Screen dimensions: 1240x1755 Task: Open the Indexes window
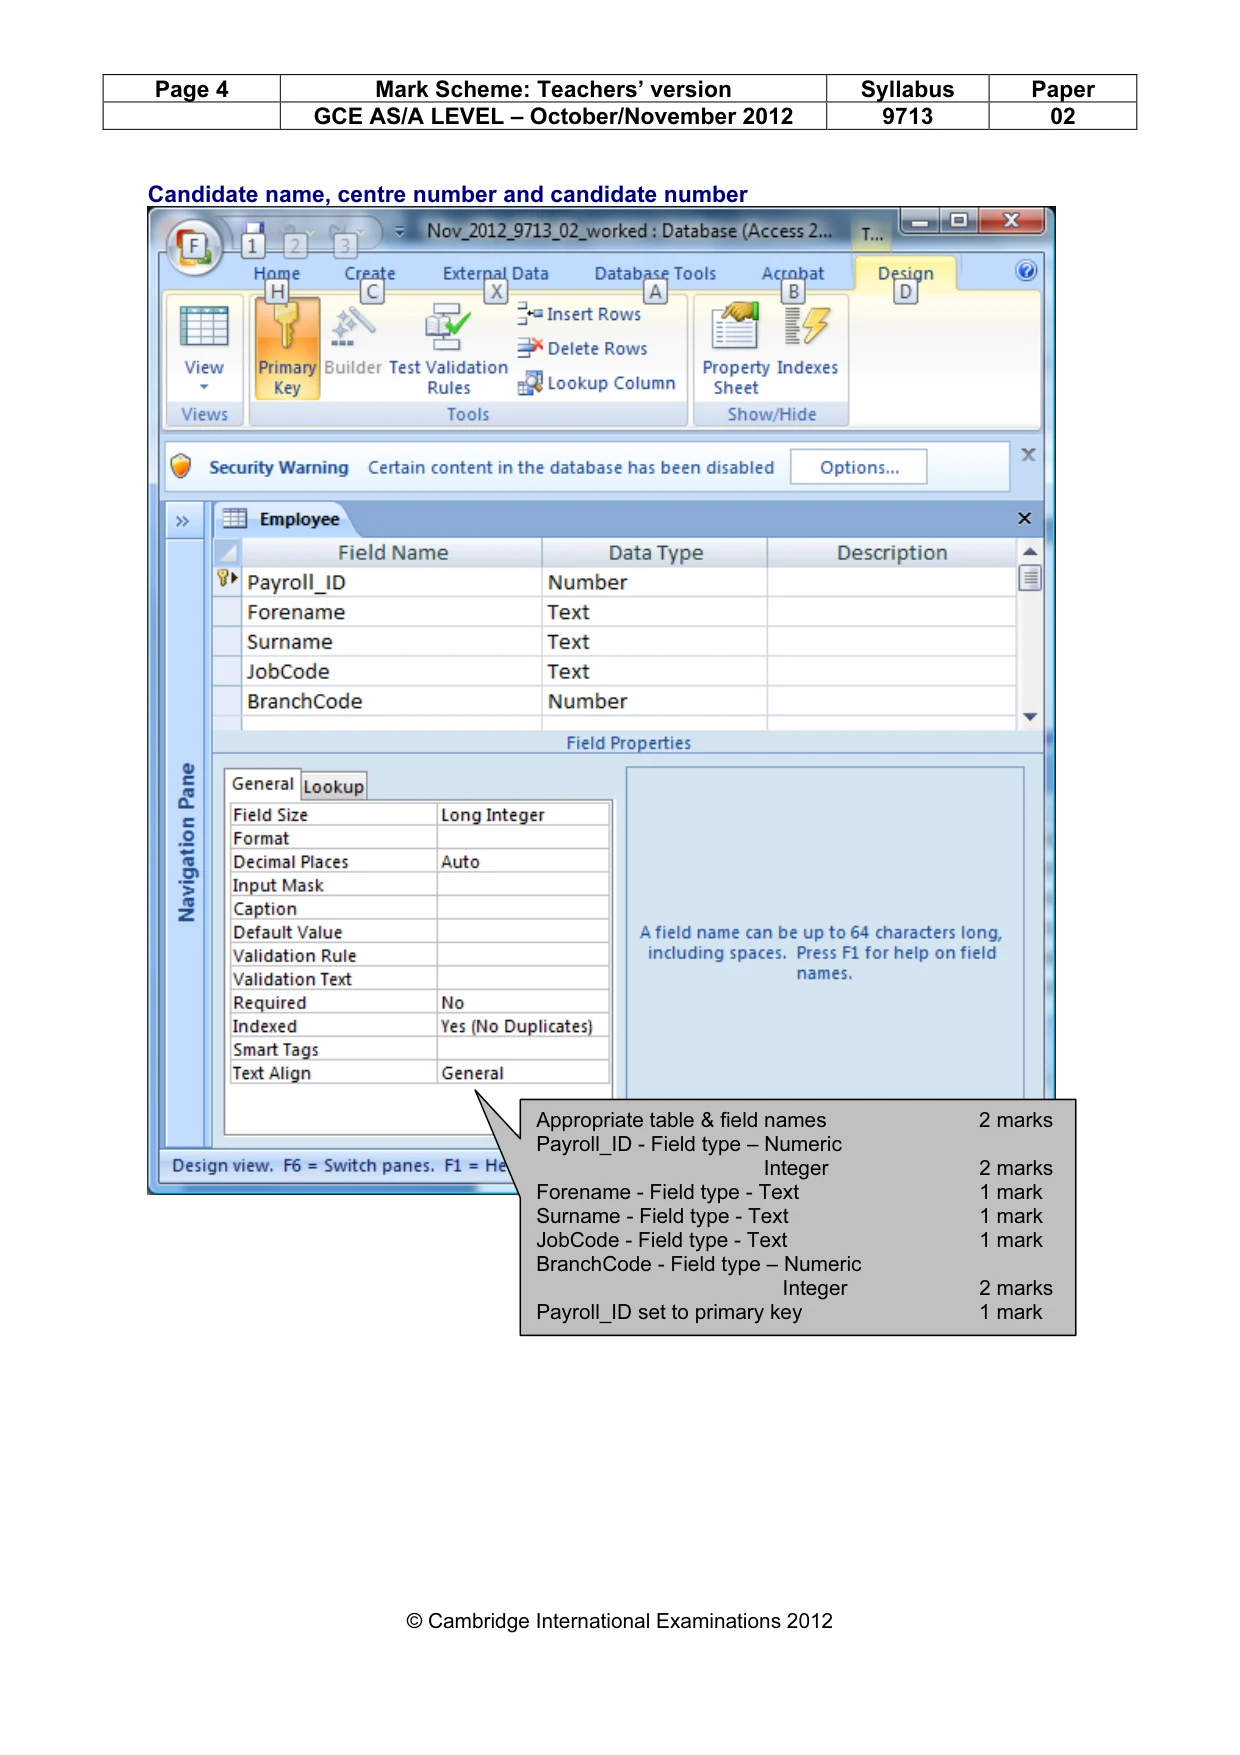(808, 341)
